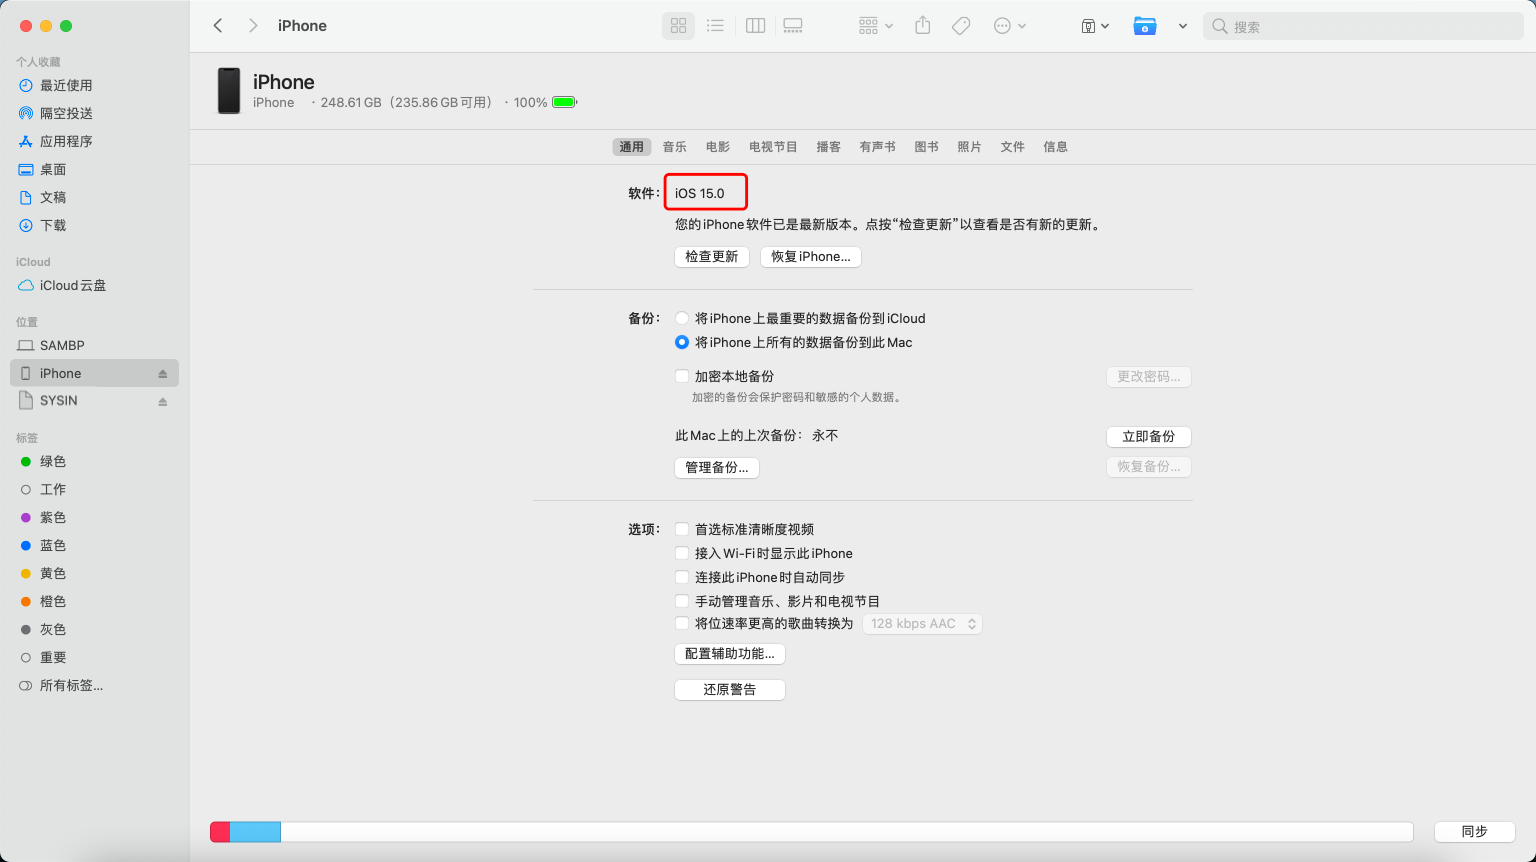This screenshot has height=862, width=1536.
Task: Click Back Up Now (立即备份) button
Action: point(1149,437)
